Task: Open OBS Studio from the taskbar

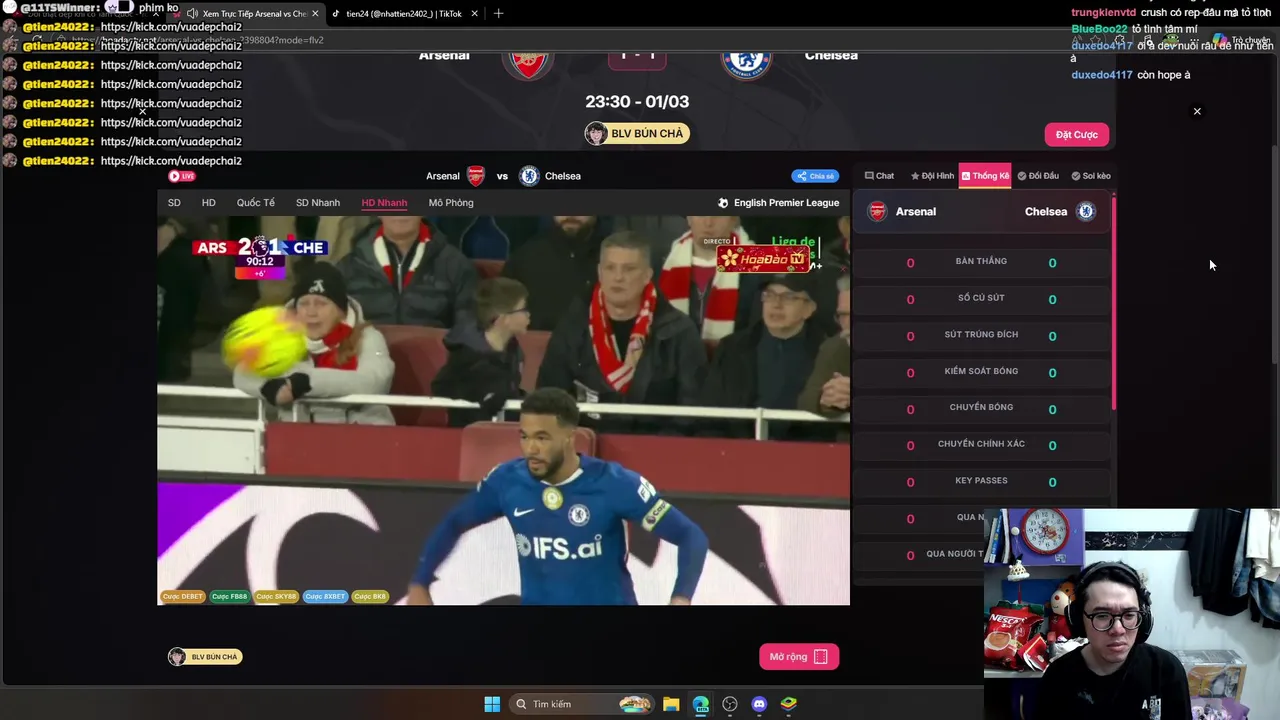Action: (730, 704)
